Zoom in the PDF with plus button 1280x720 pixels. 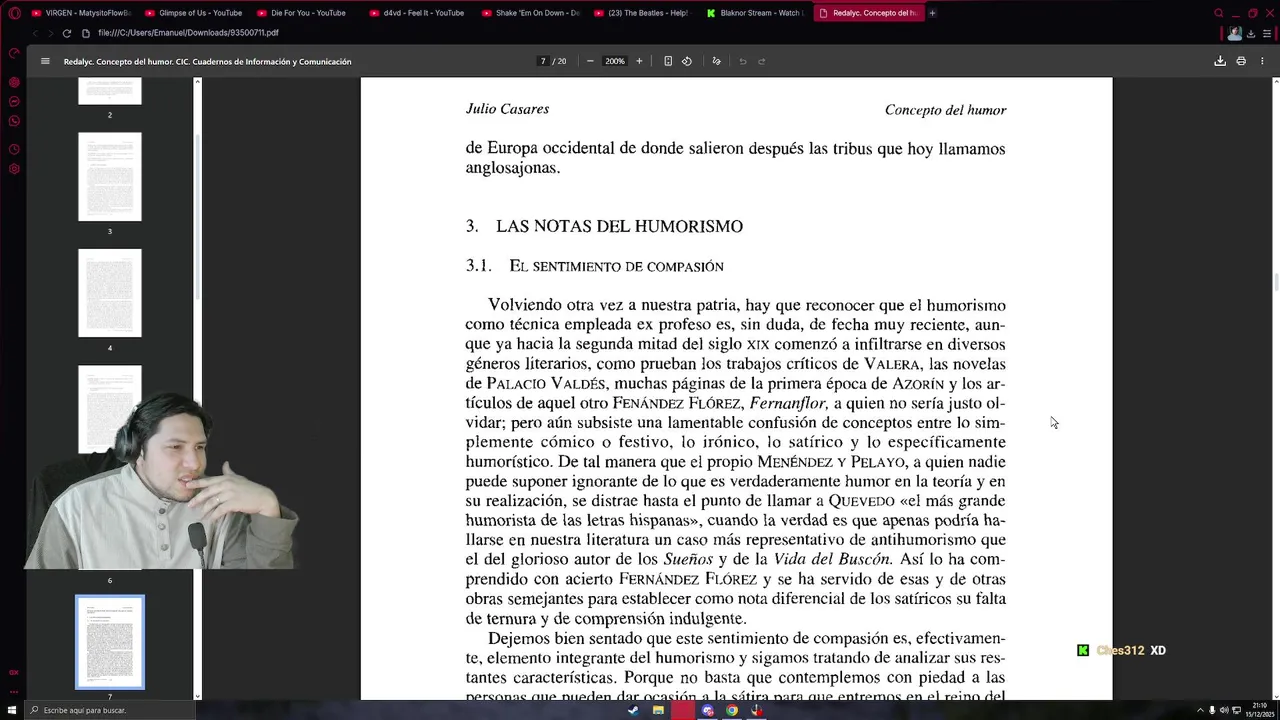coord(639,61)
